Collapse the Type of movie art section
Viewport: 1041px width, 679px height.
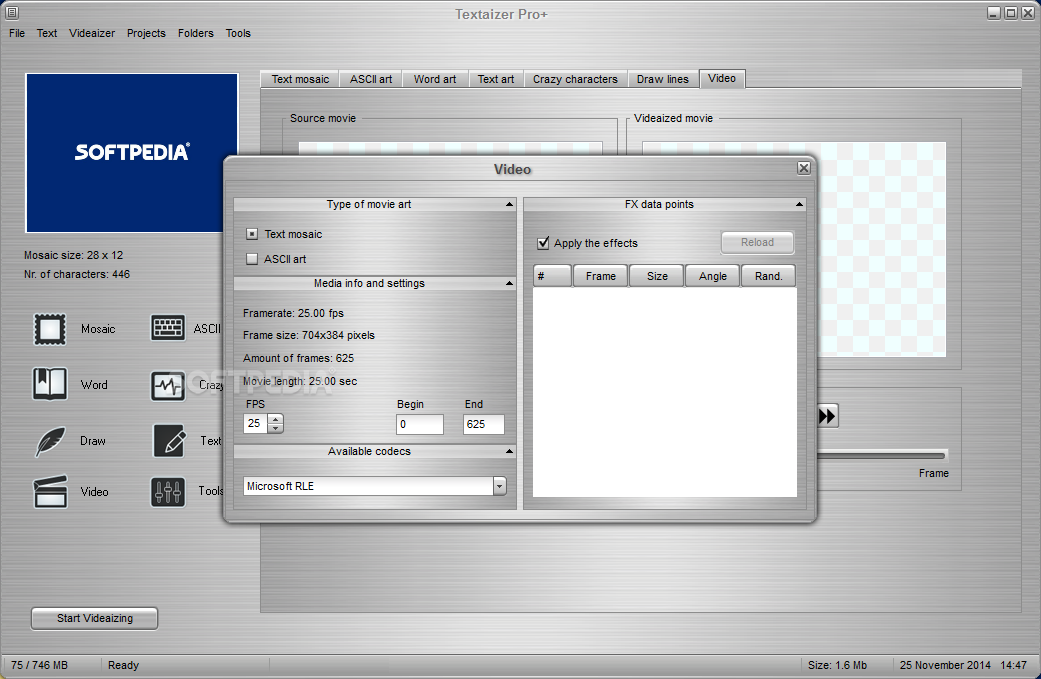tap(509, 204)
